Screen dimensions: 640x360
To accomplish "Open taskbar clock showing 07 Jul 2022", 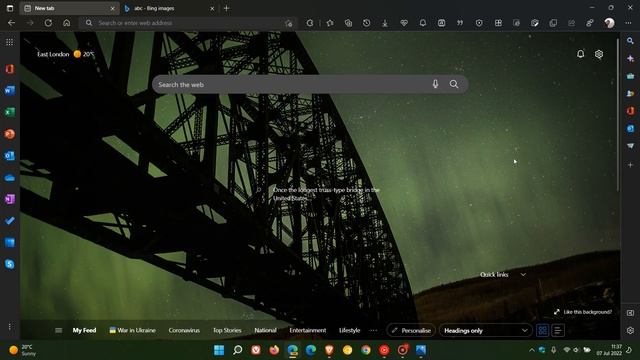I will click(609, 350).
